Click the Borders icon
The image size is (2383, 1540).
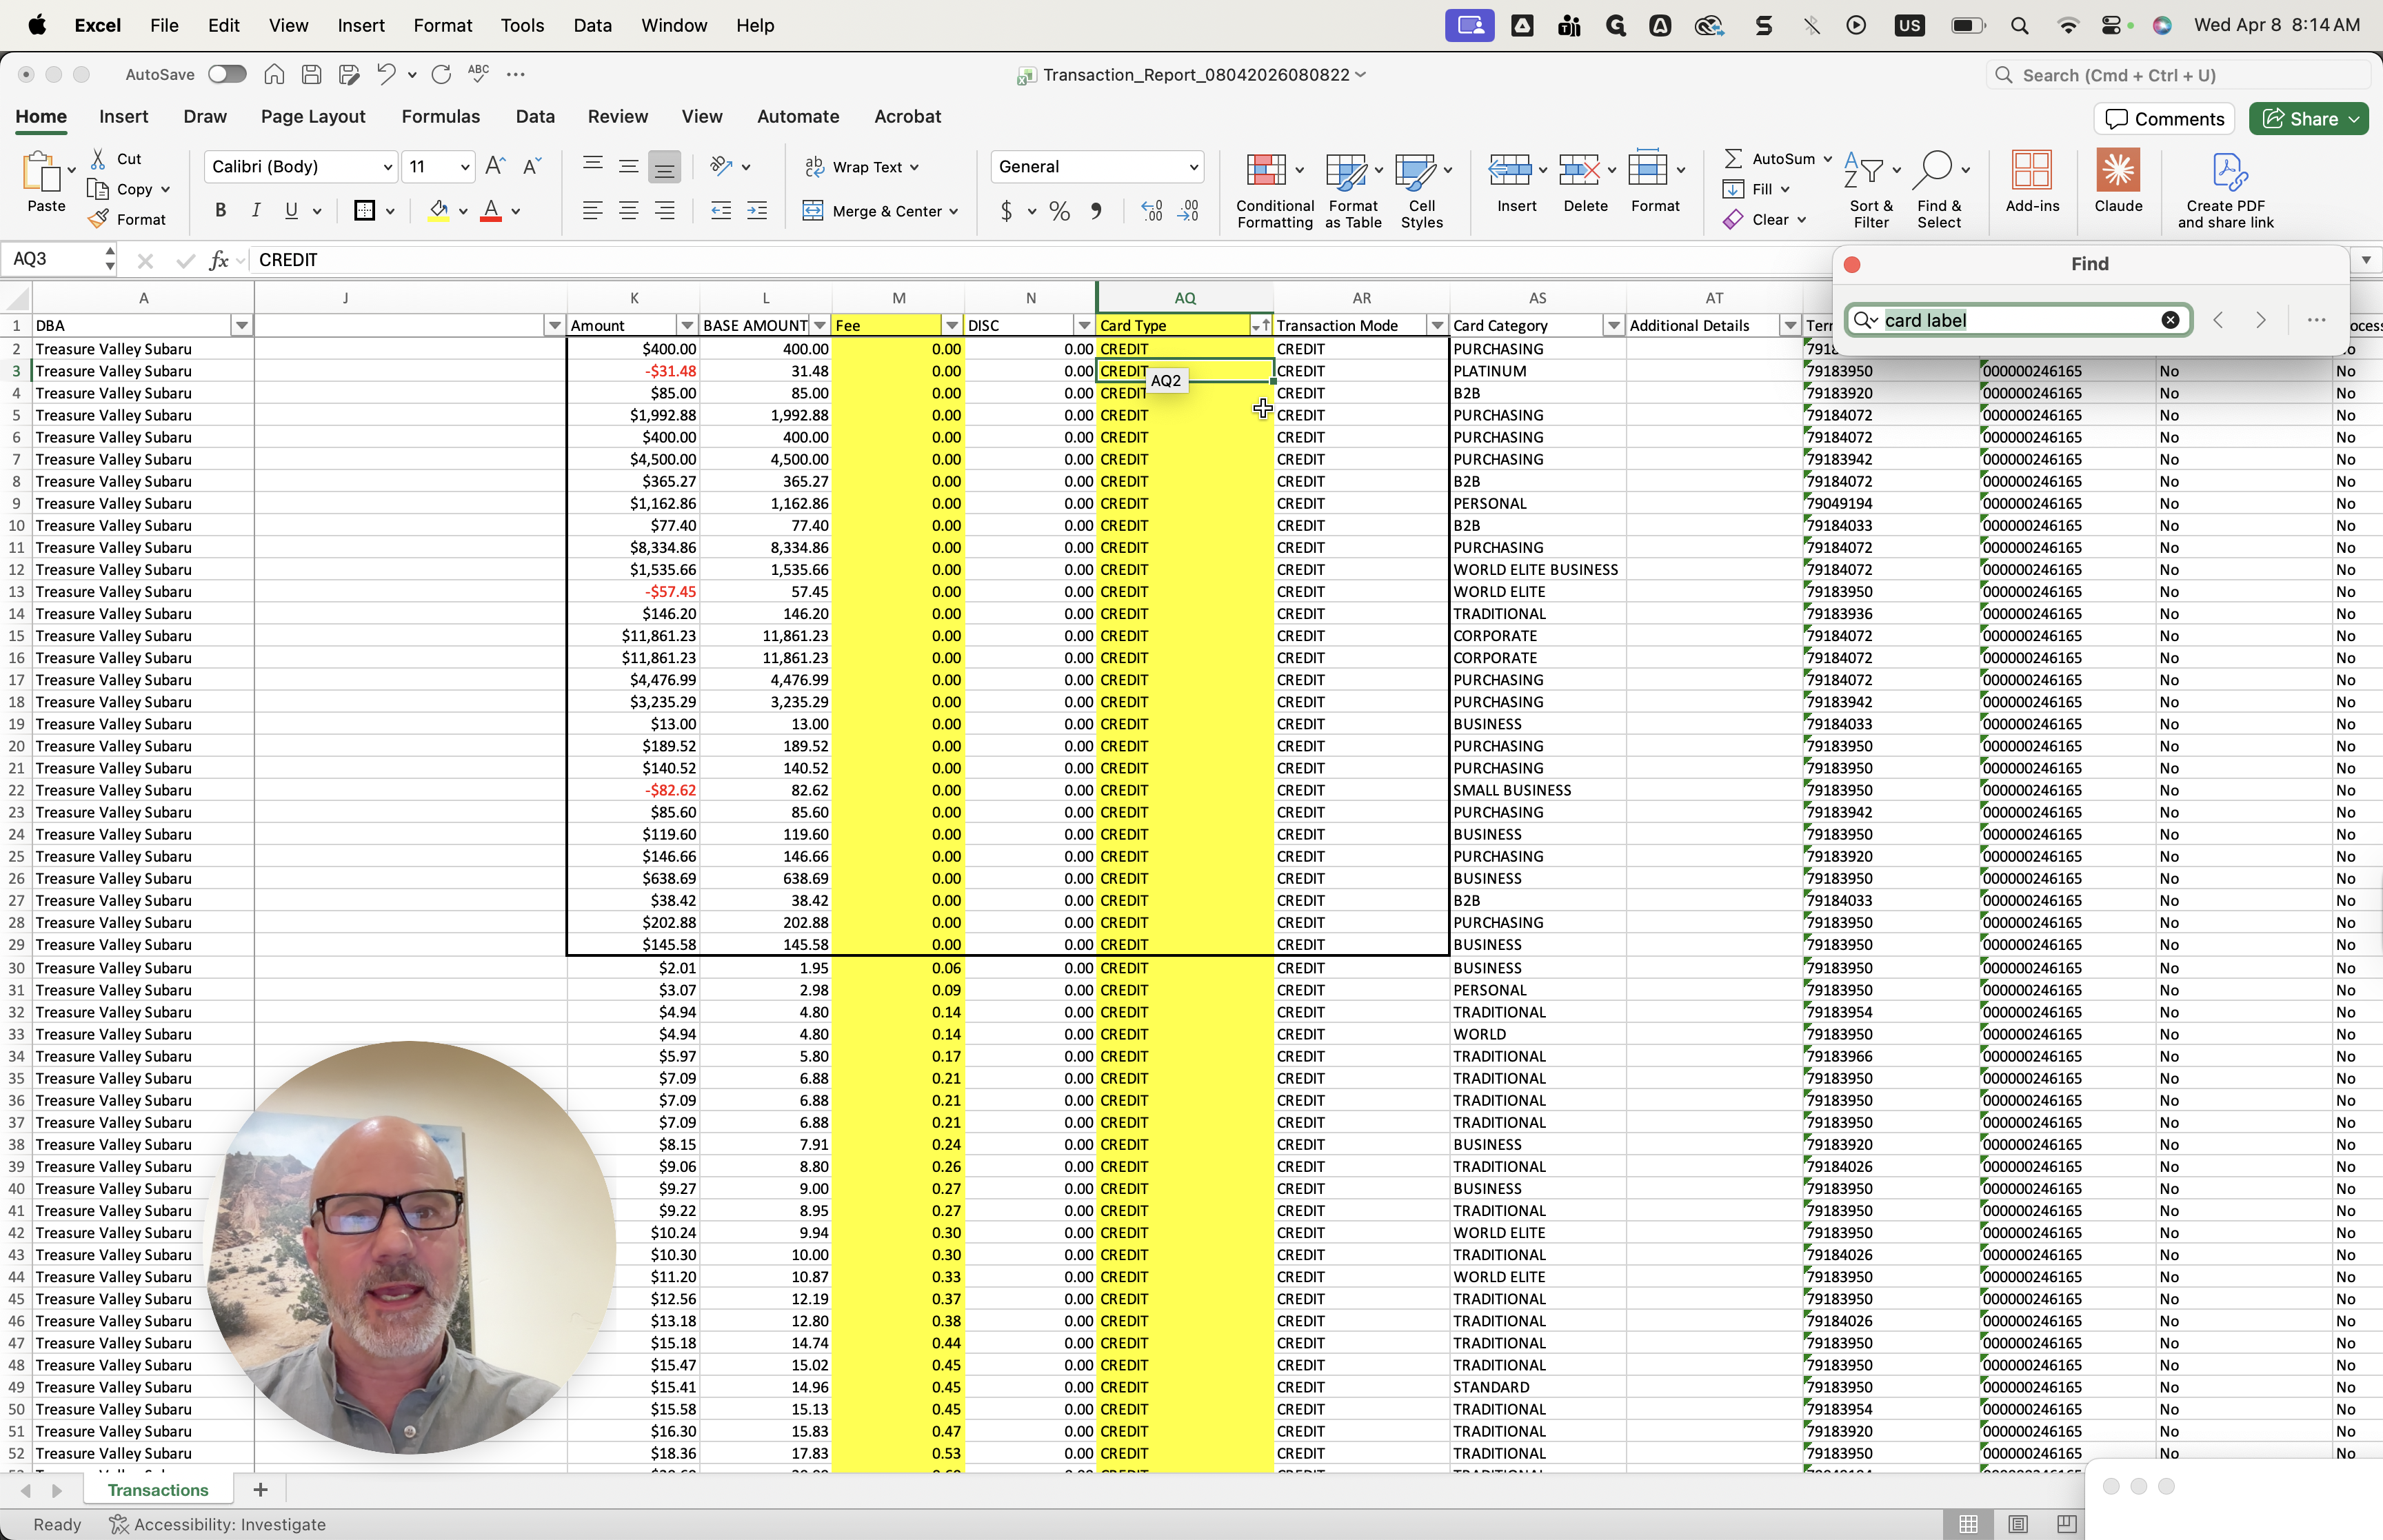(364, 210)
